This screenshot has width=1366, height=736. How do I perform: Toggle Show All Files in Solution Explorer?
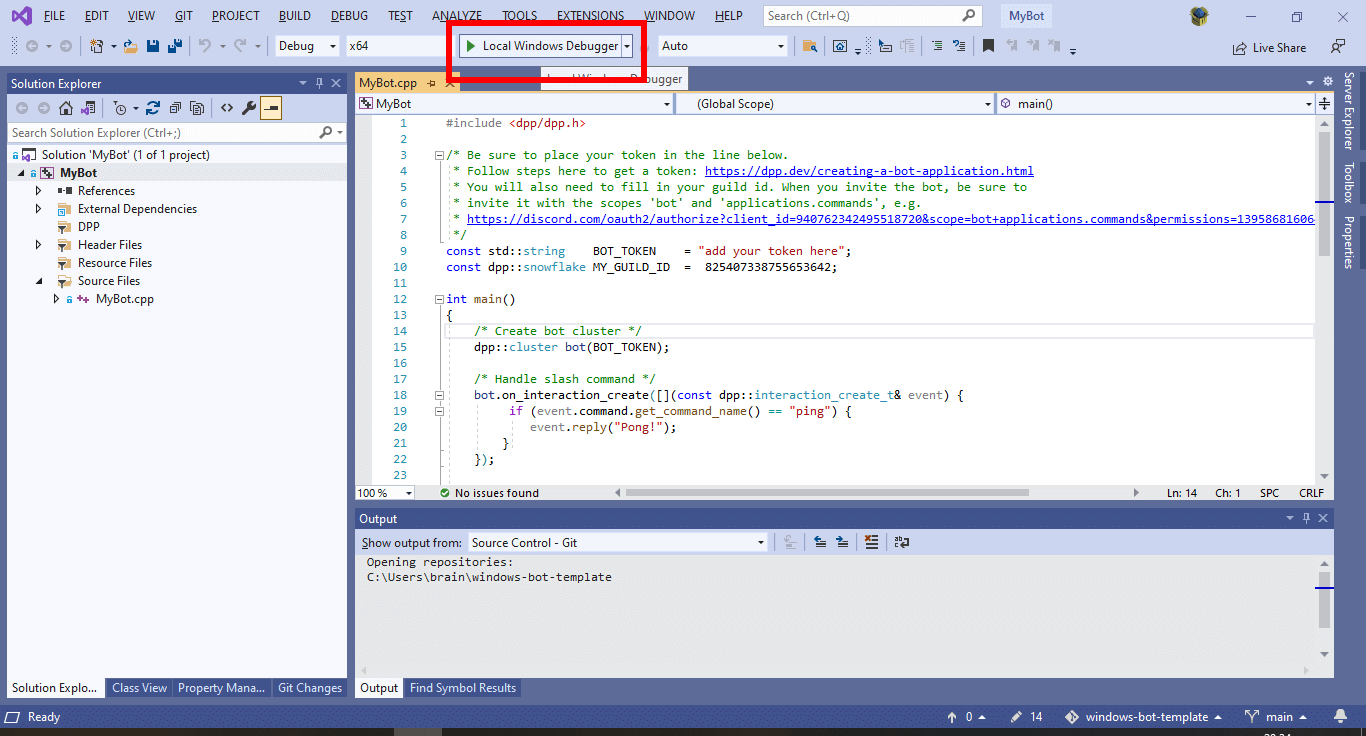click(198, 108)
